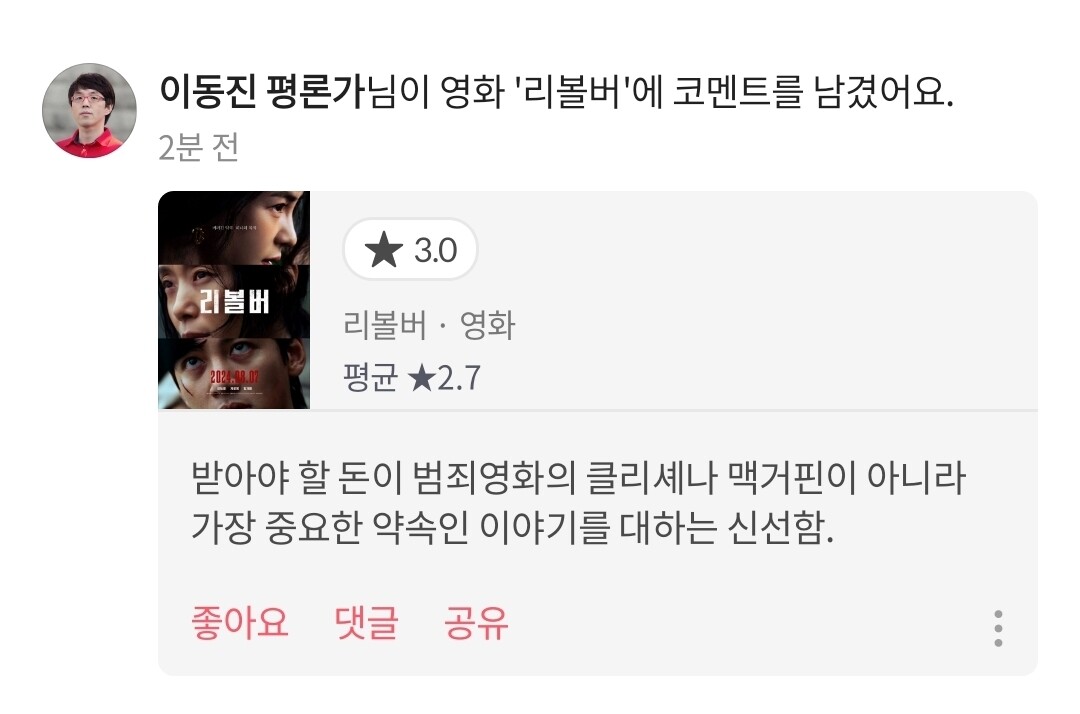
Task: Open the three-dot more options menu
Action: point(998,628)
